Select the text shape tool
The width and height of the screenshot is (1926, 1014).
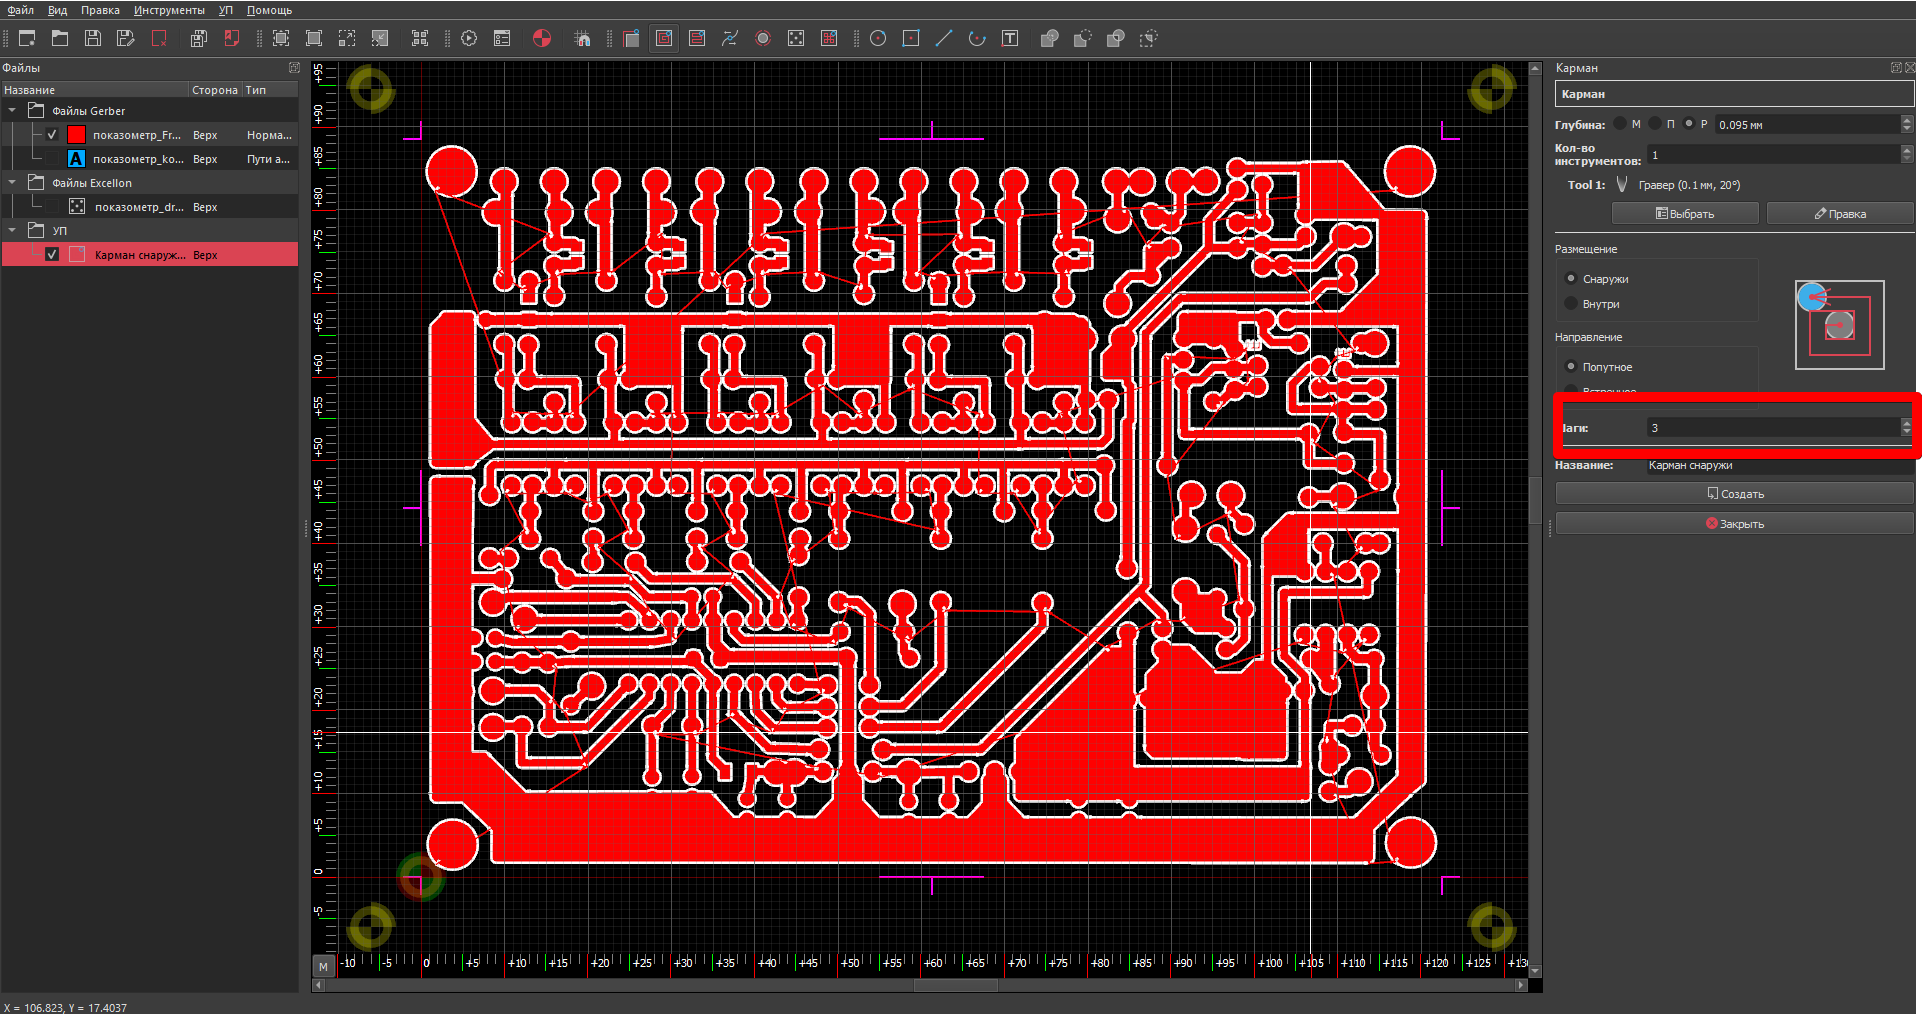click(1010, 38)
